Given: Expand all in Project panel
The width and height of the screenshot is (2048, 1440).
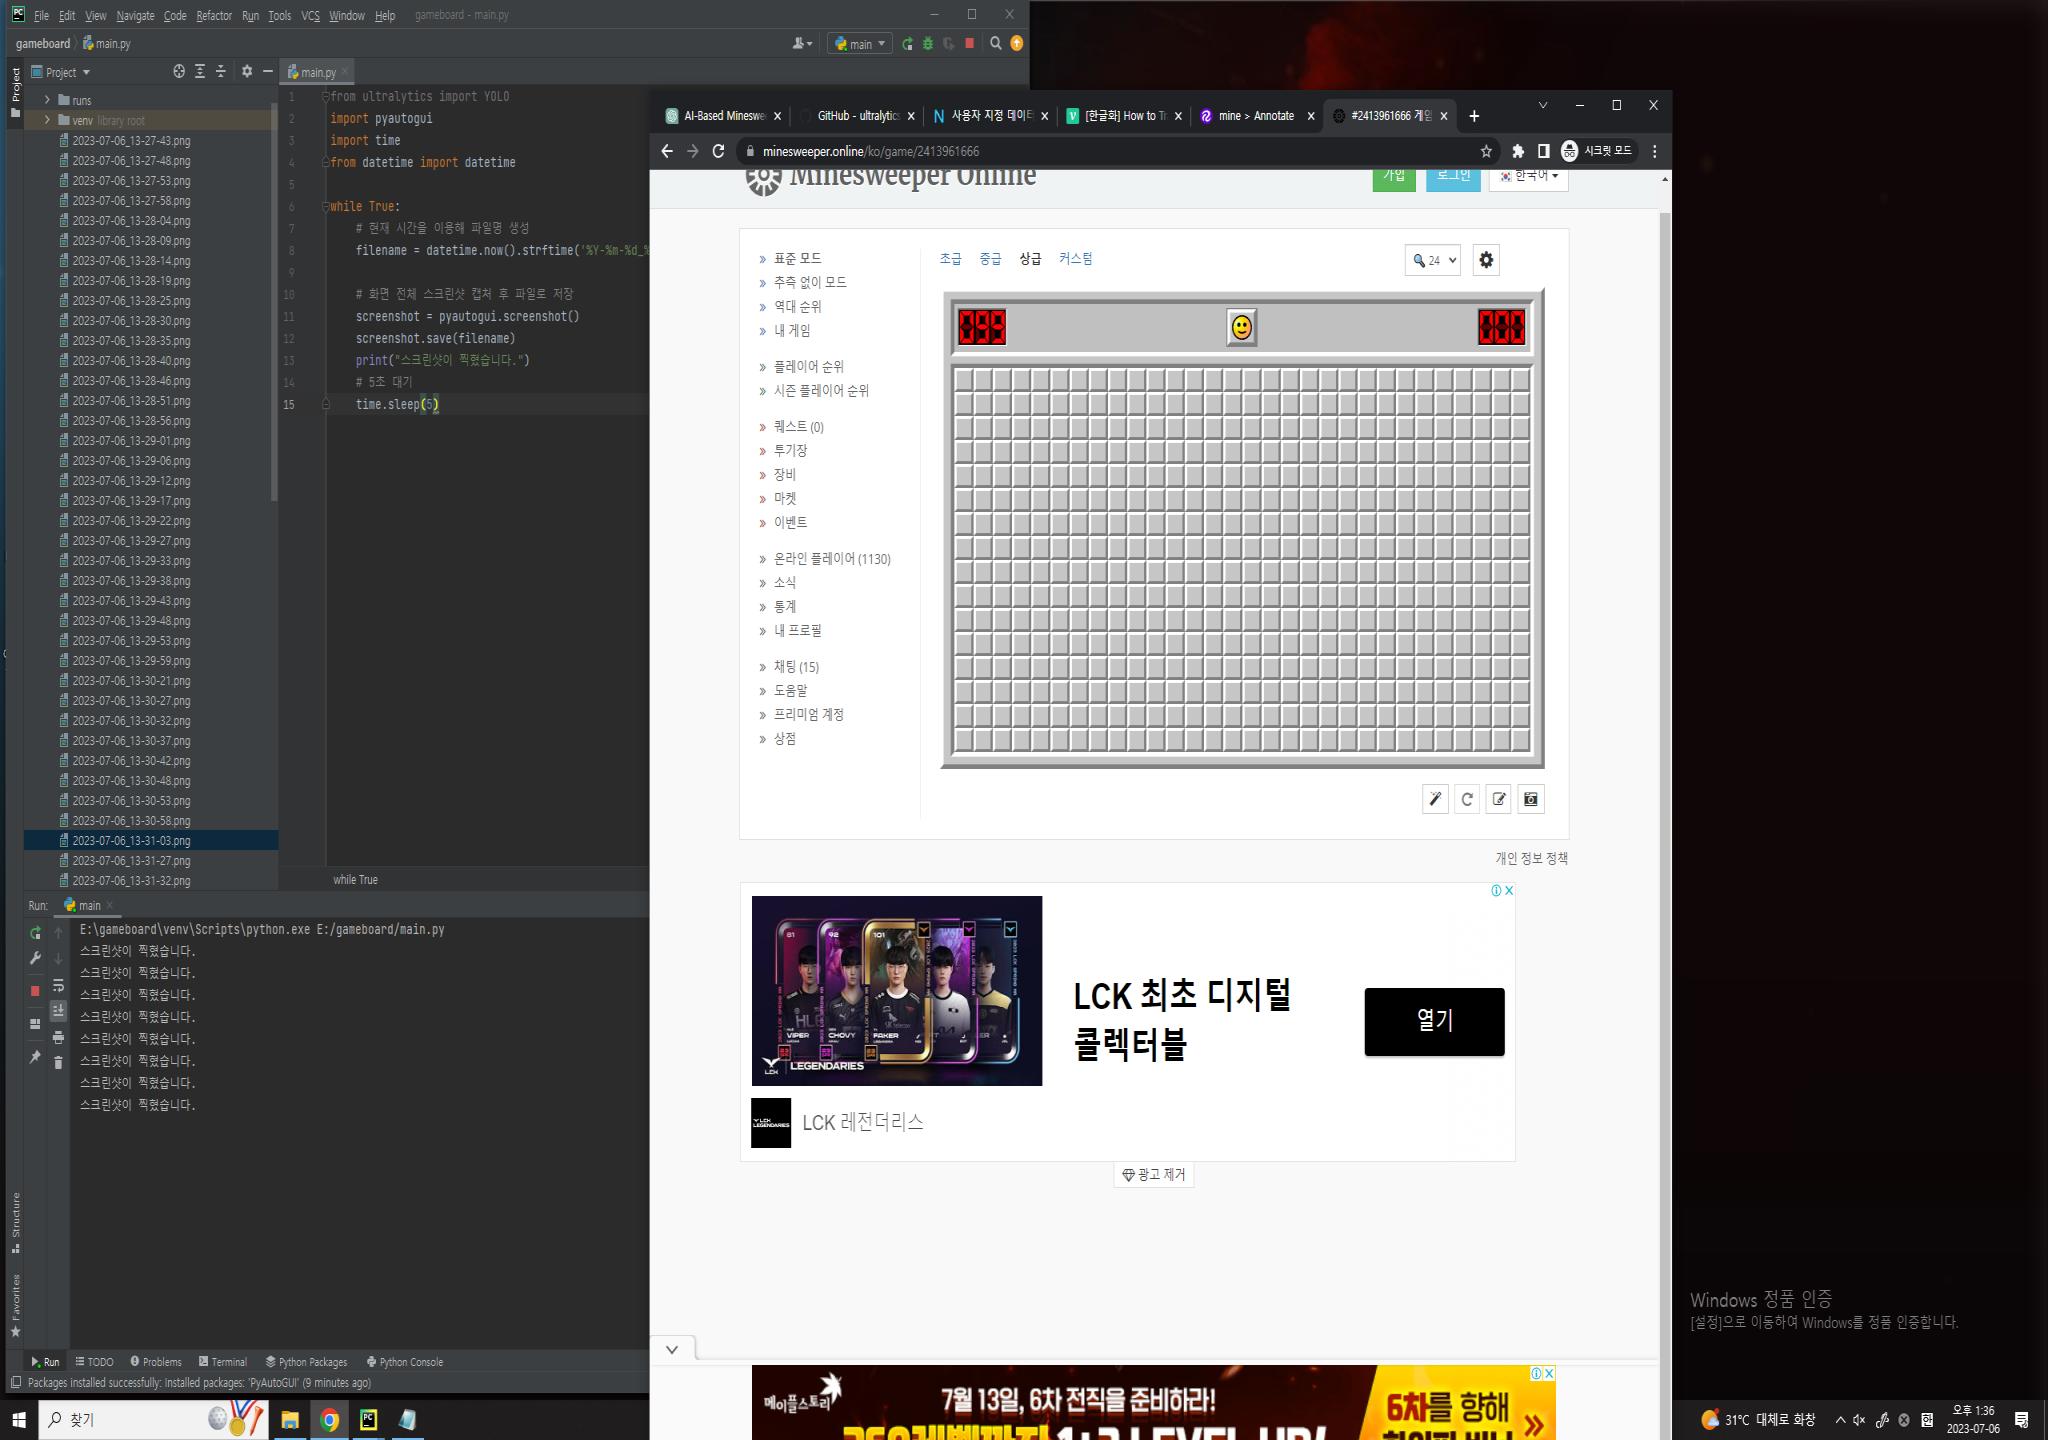Looking at the screenshot, I should click(200, 71).
